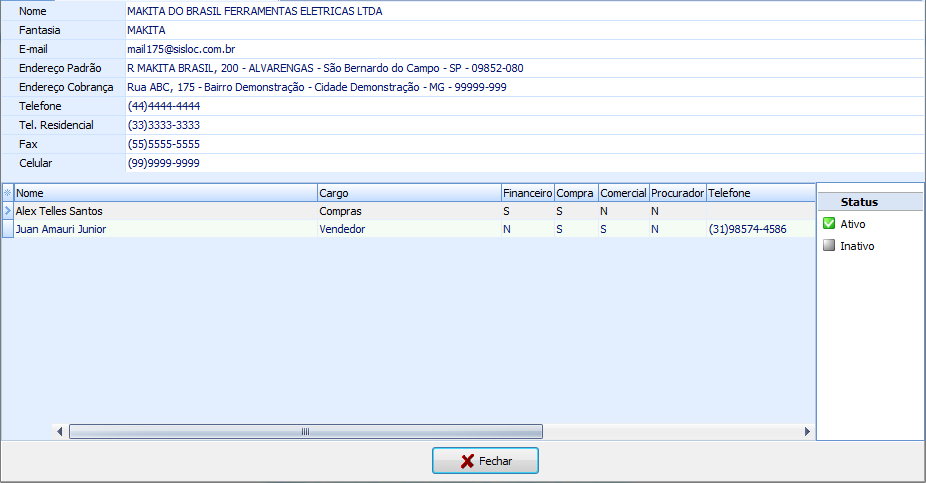Click the Tel. Residencial field (33)3333-3333

click(x=524, y=125)
